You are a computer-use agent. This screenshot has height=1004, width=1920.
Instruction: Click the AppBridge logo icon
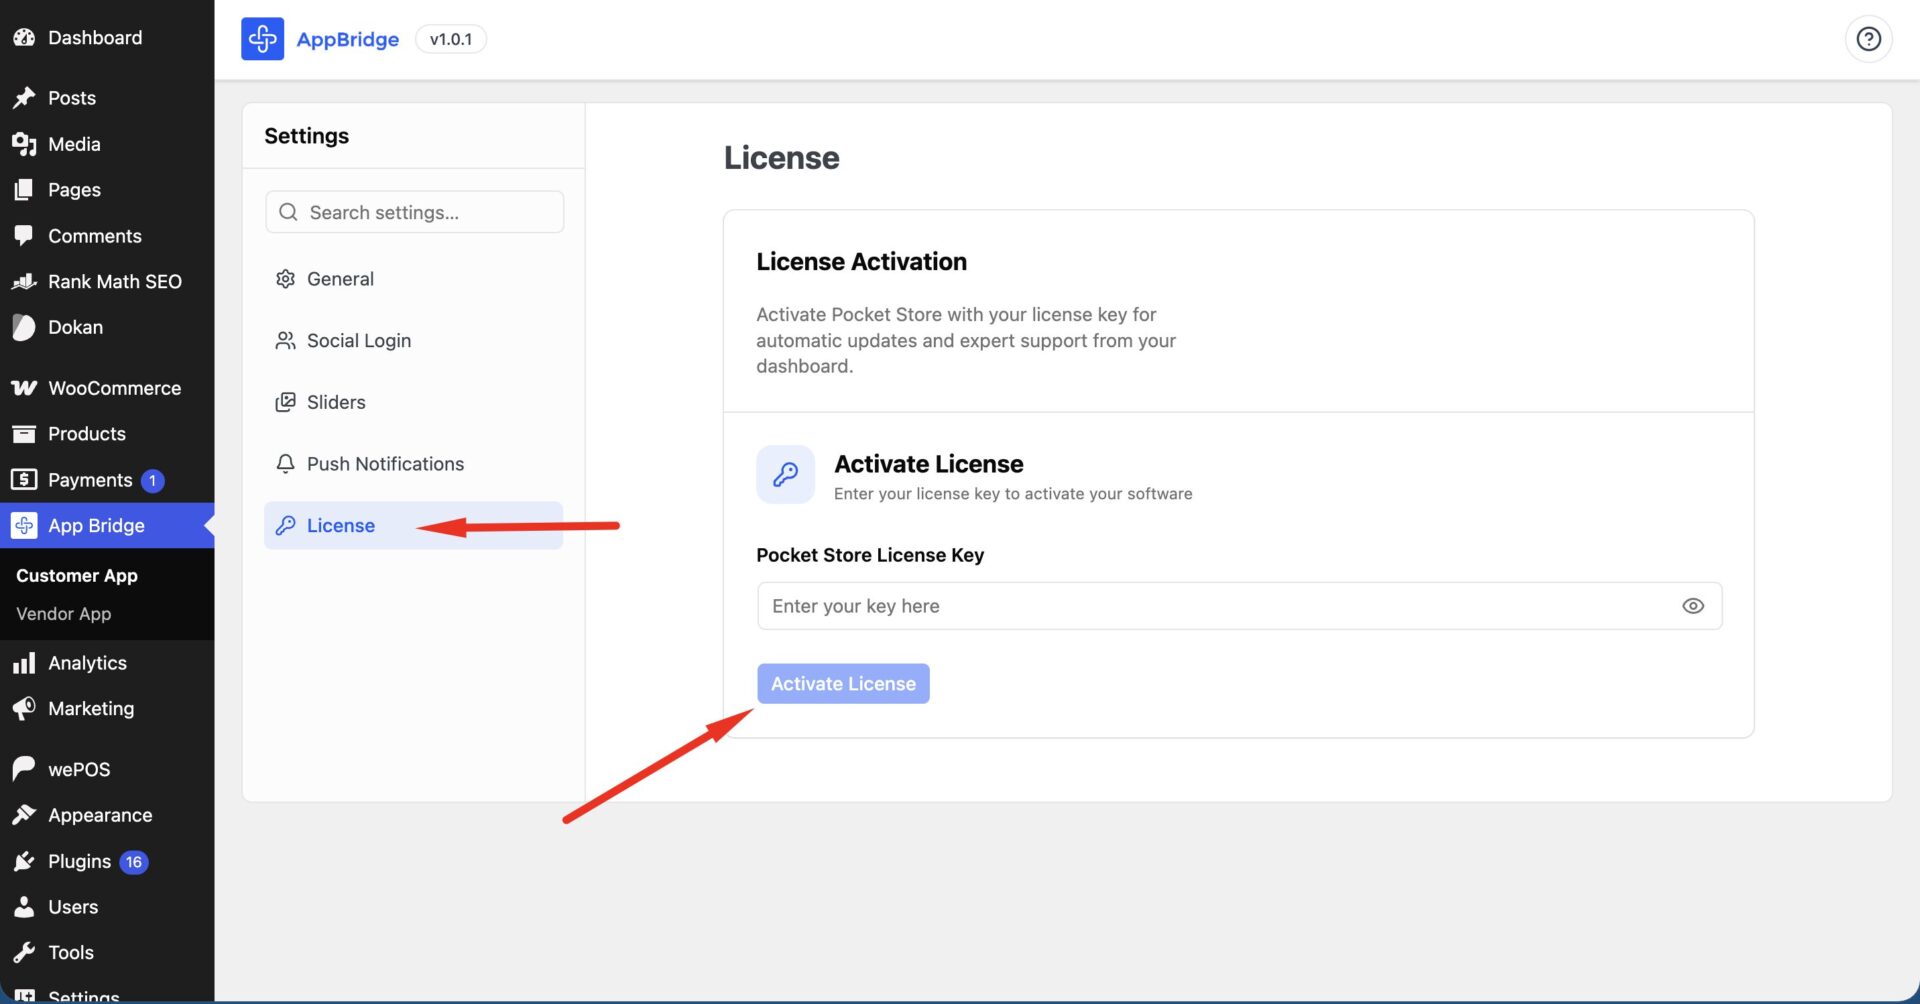click(262, 39)
